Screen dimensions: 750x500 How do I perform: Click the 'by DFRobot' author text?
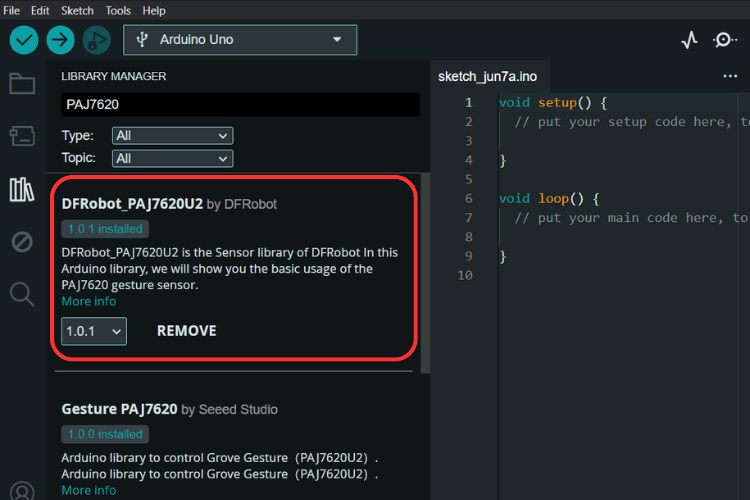coord(242,205)
